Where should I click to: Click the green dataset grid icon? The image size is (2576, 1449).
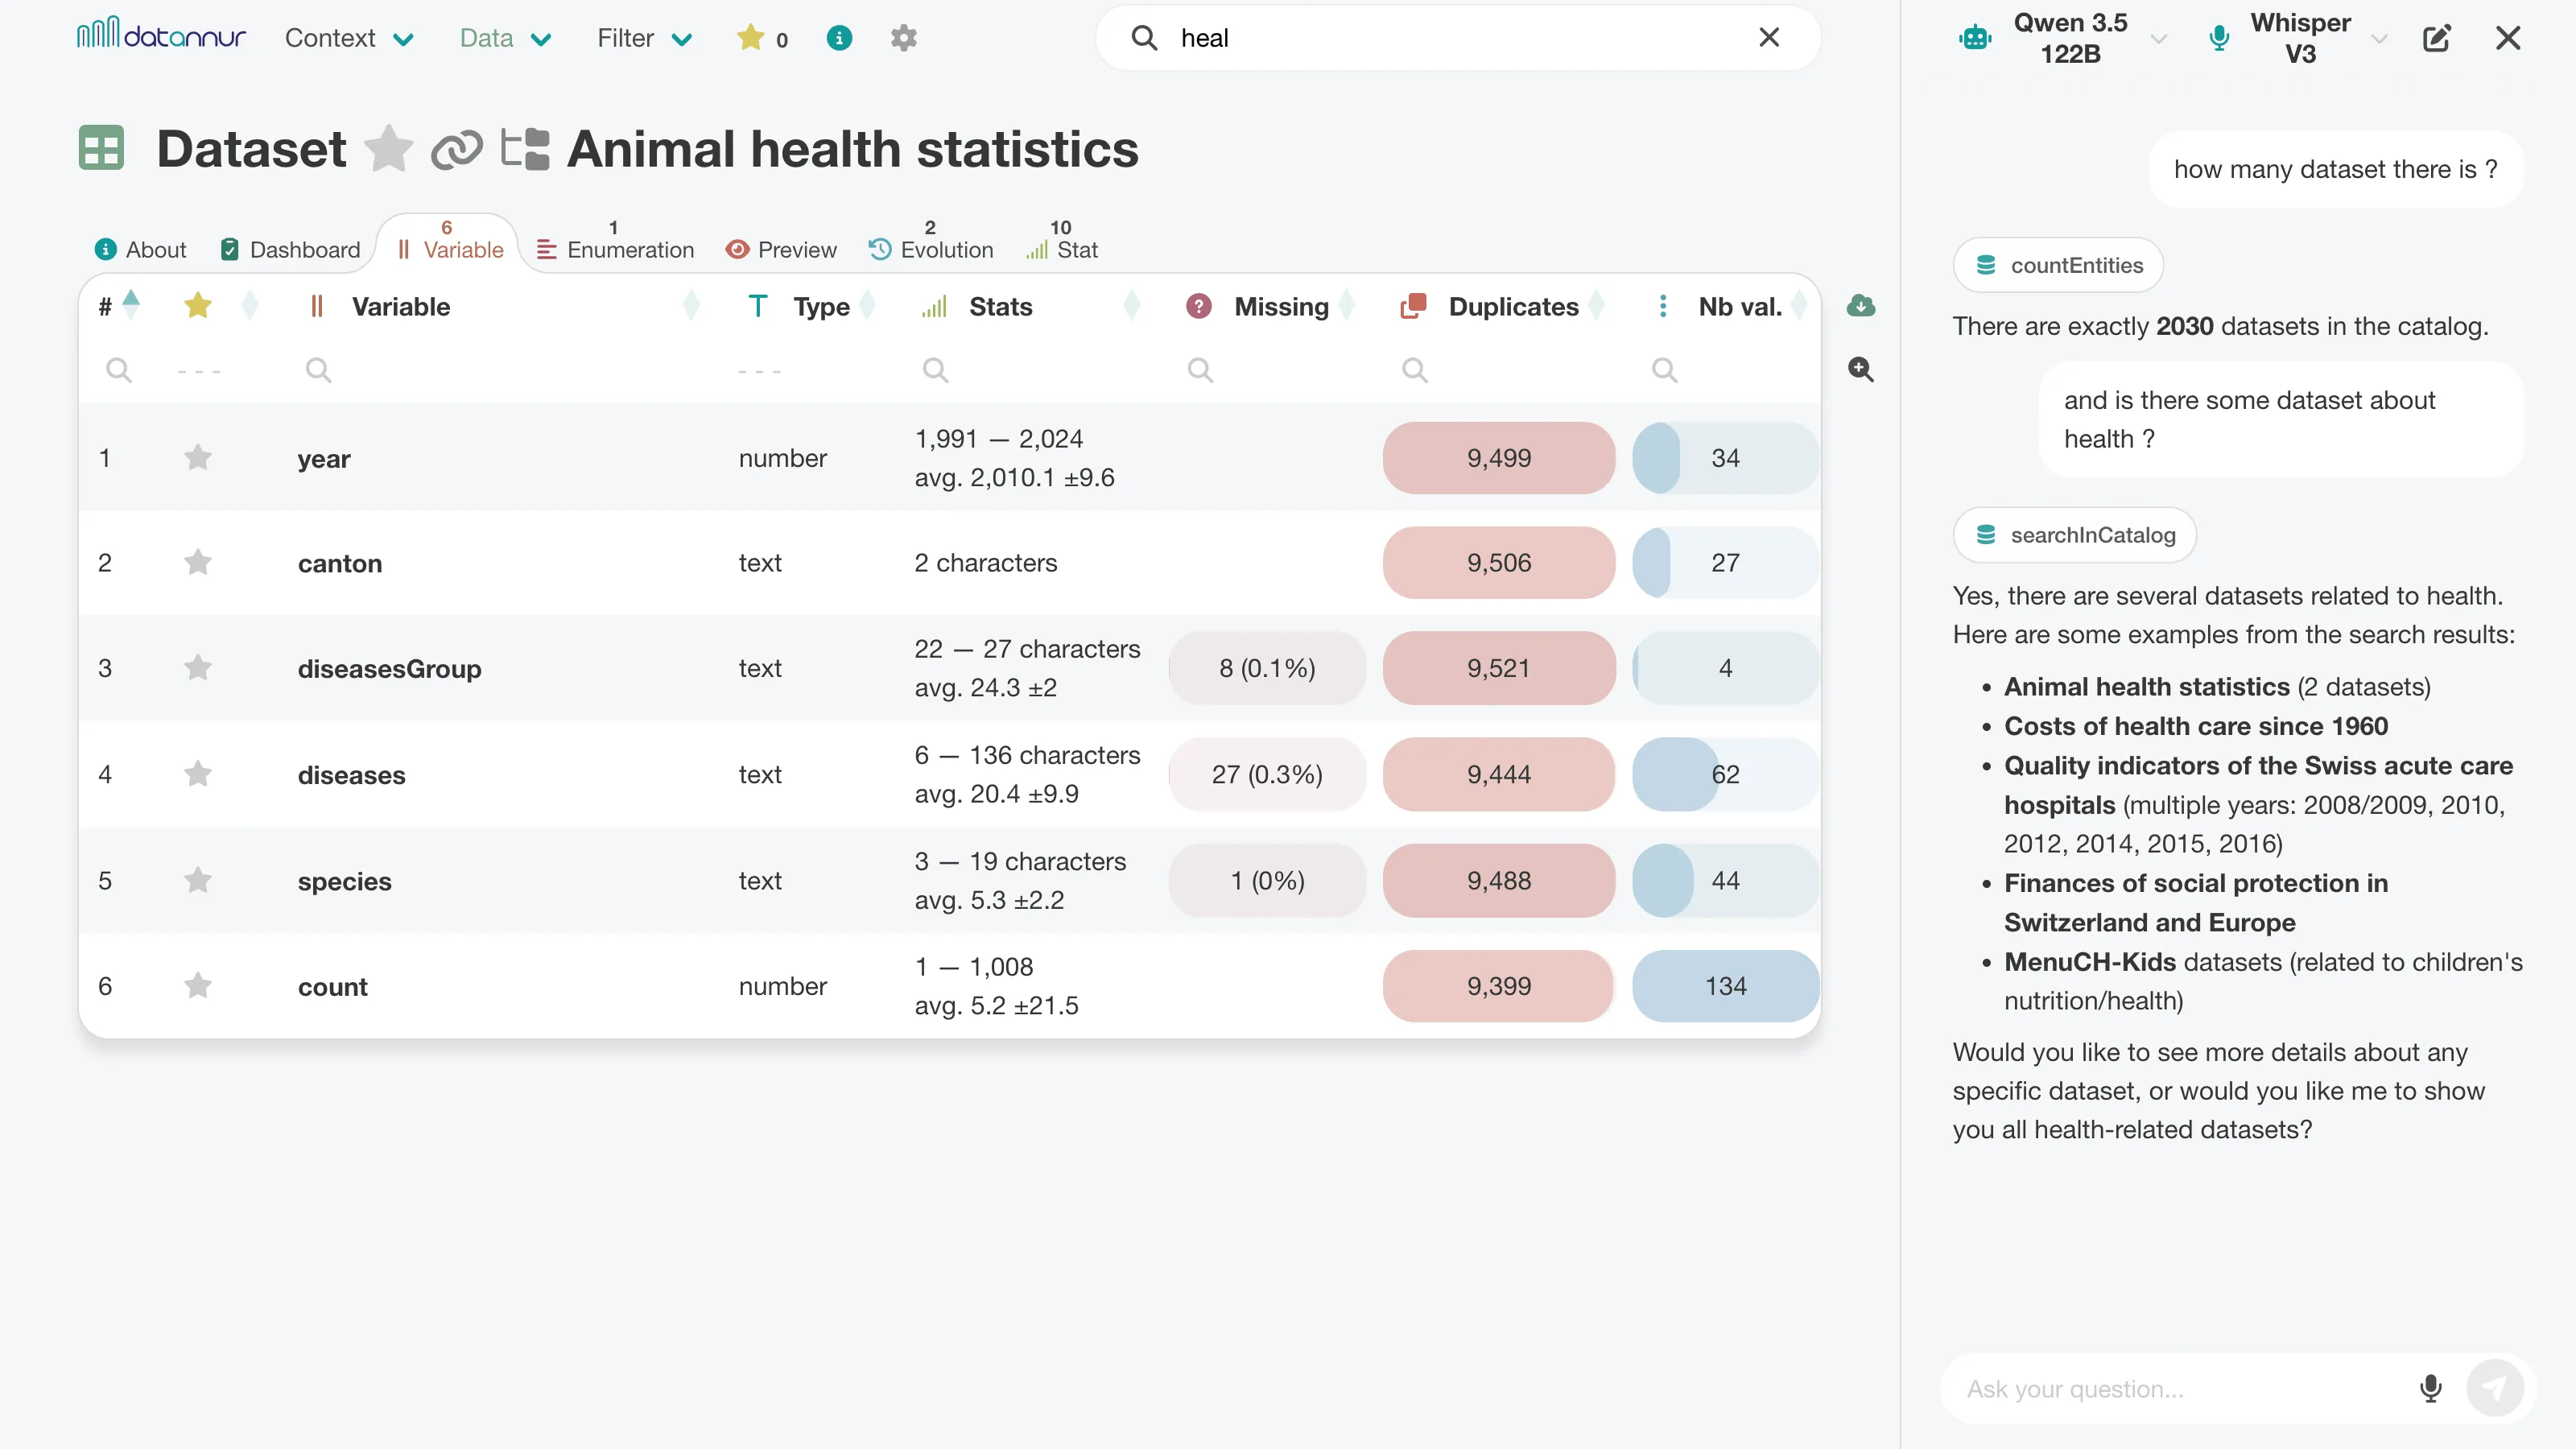(x=101, y=148)
